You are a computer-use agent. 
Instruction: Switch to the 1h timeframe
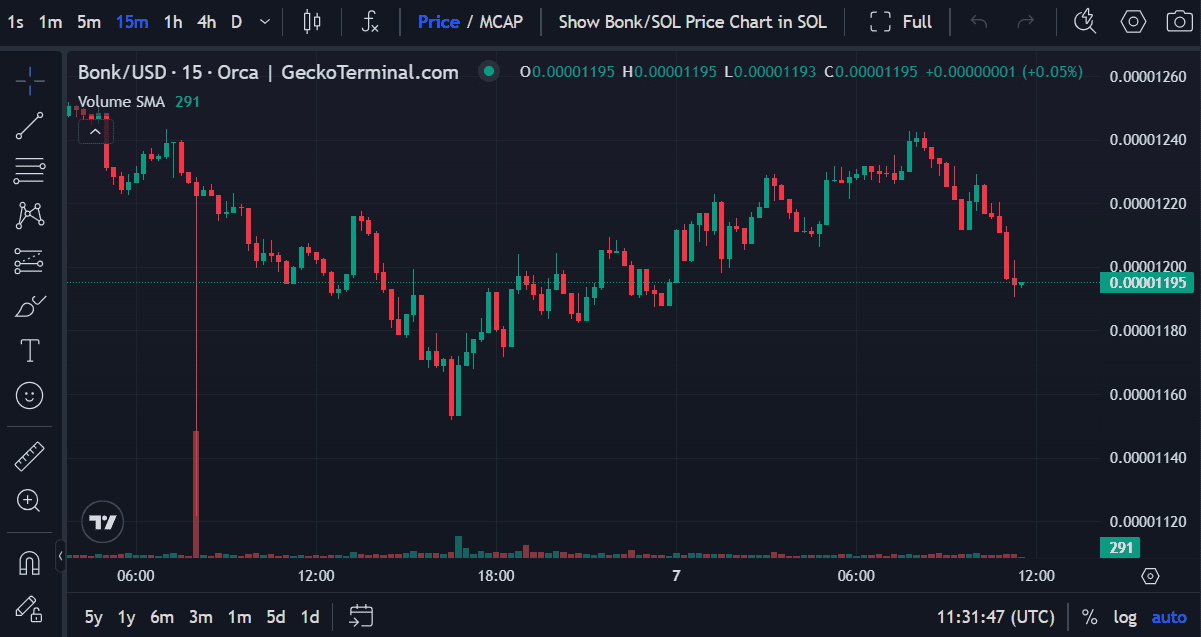coord(173,21)
